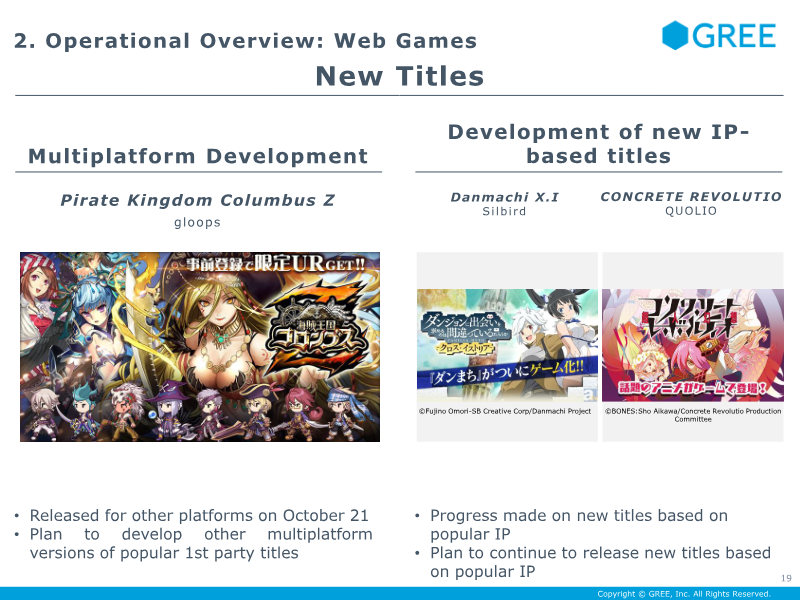The height and width of the screenshot is (600, 800).
Task: Select 'Plan to develop other multiplatform' bullet
Action: click(201, 543)
